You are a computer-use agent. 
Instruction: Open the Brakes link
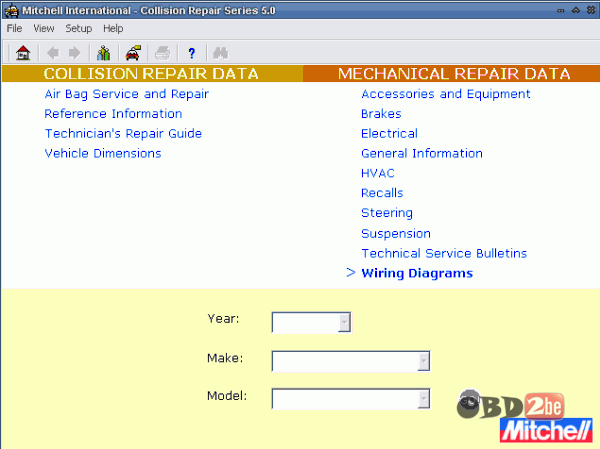(x=381, y=114)
